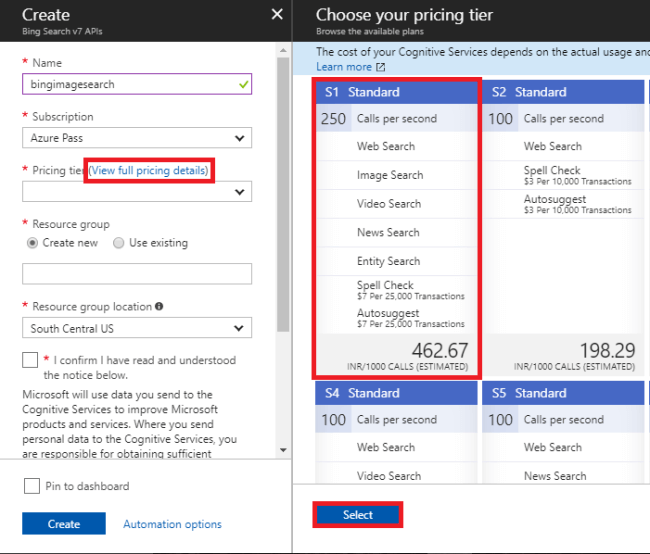The width and height of the screenshot is (650, 554).
Task: Select the Create new radio button
Action: (x=33, y=243)
